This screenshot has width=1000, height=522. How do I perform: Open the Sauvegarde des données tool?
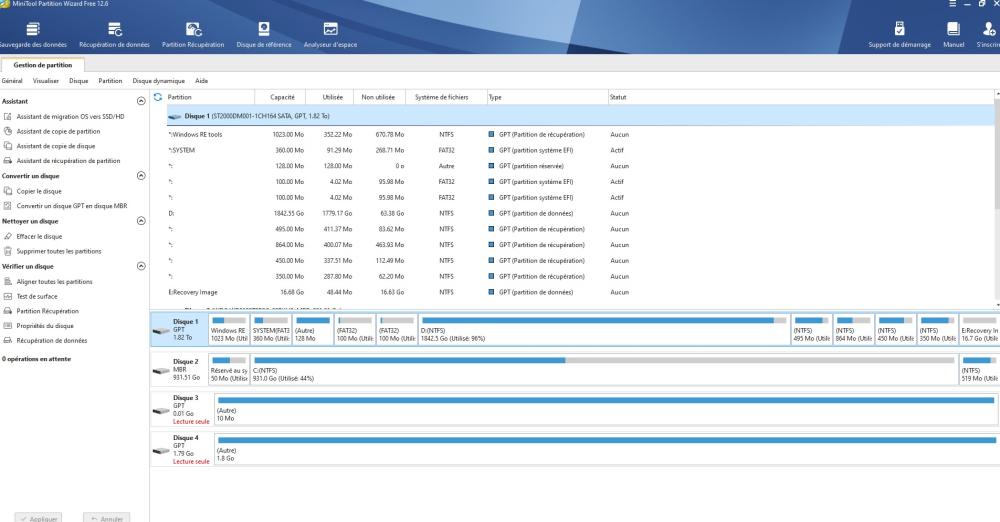[x=34, y=32]
